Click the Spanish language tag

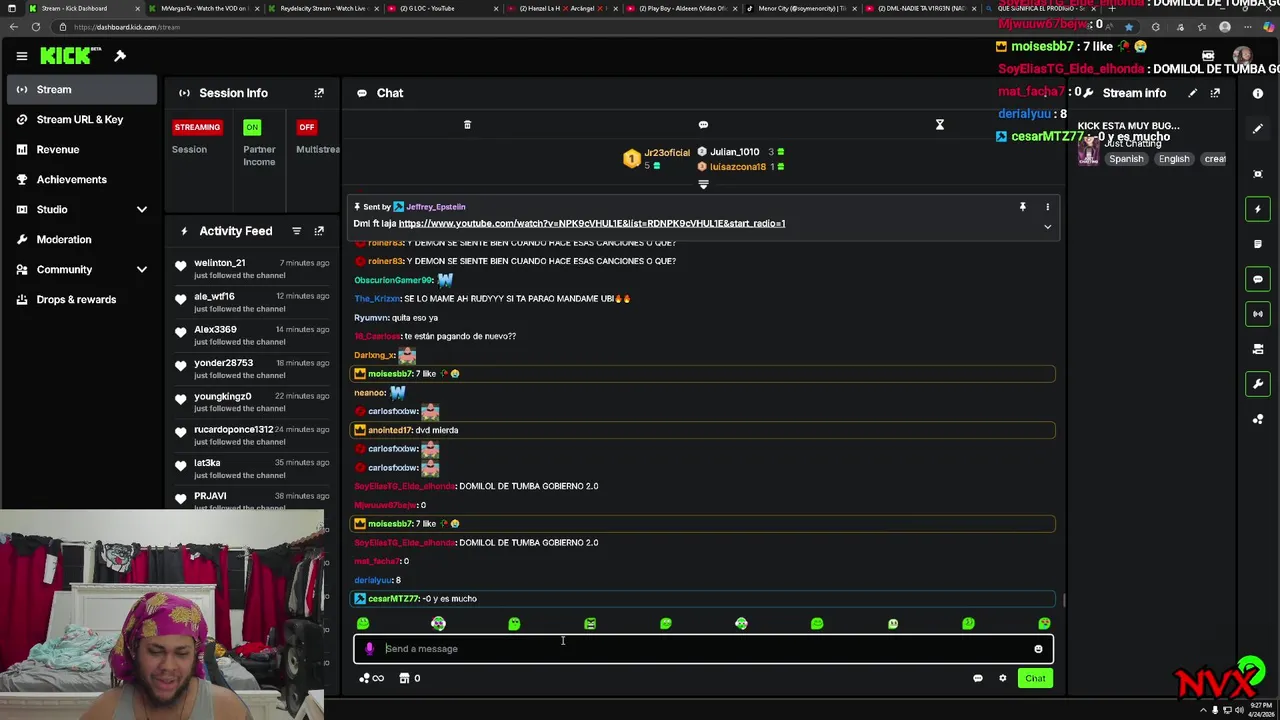tap(1126, 159)
